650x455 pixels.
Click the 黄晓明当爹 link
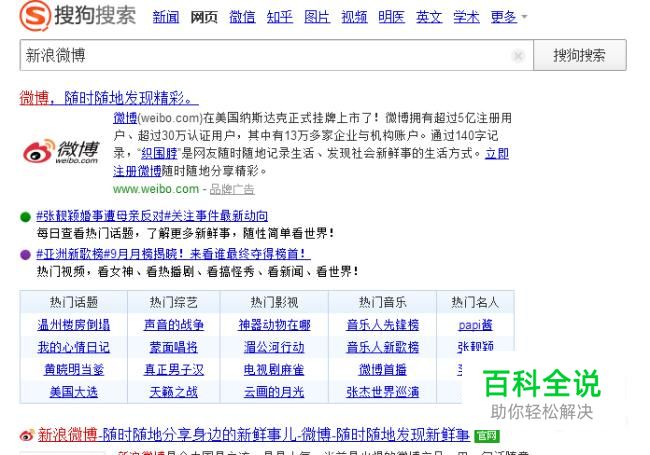click(73, 370)
